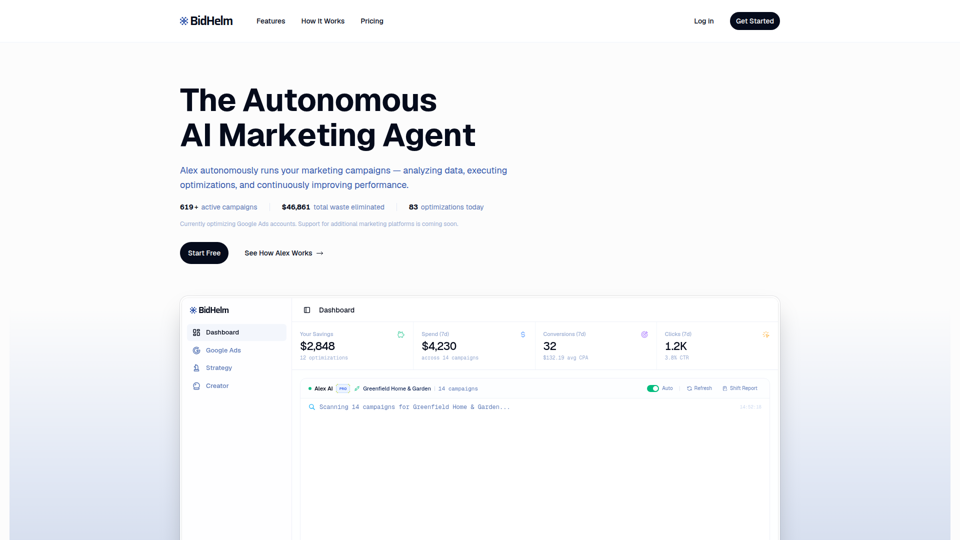Click the 32 conversions value
Viewport: 960px width, 540px height.
[550, 346]
